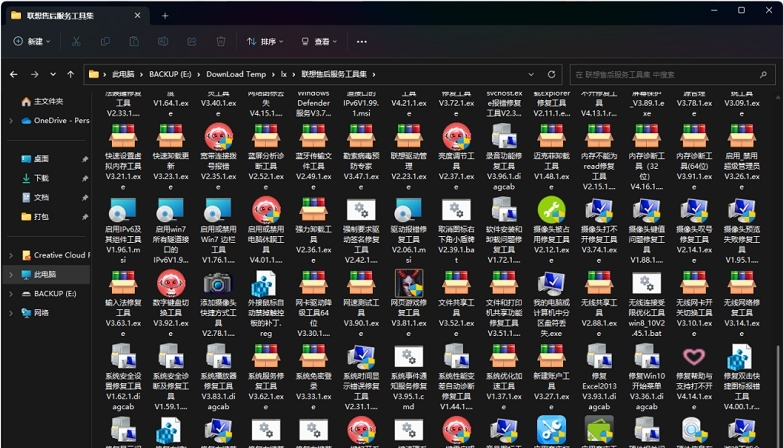Select the 修复Excel2013 file icon

click(599, 357)
